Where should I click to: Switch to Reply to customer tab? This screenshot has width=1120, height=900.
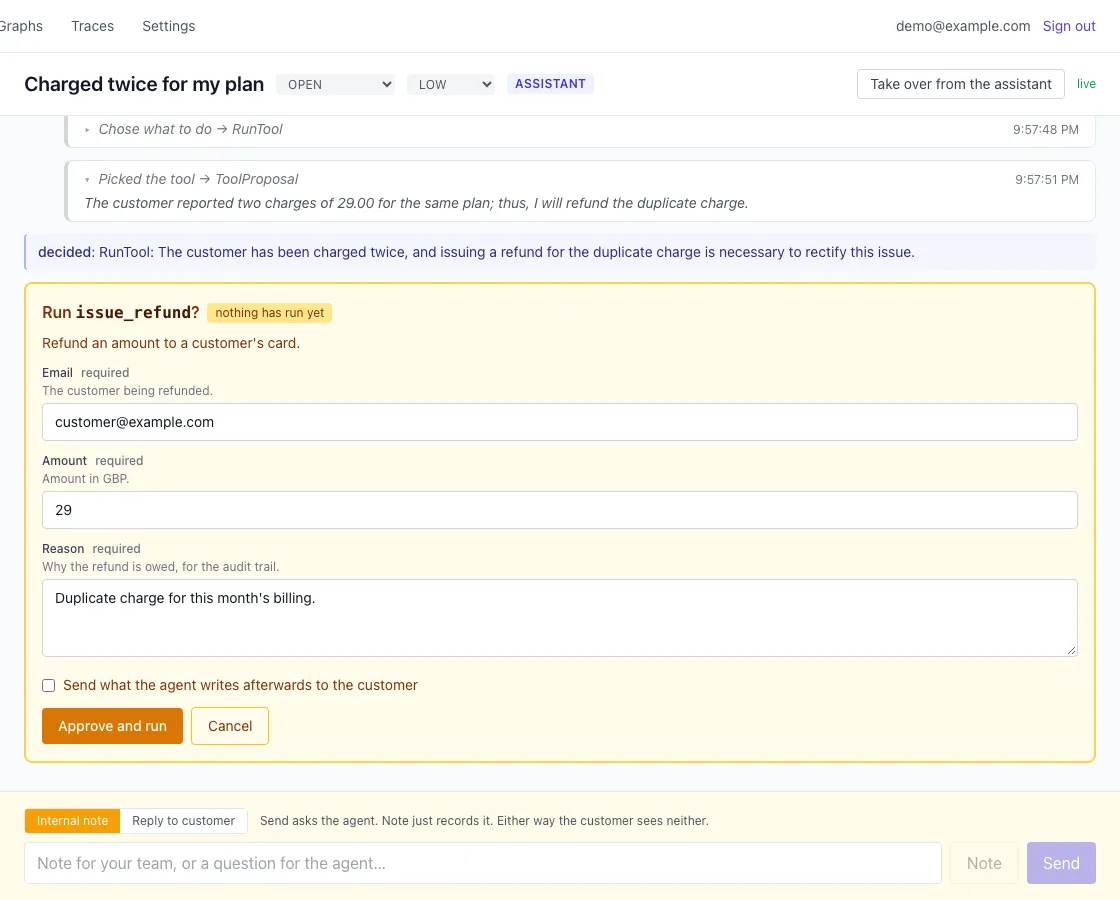184,821
